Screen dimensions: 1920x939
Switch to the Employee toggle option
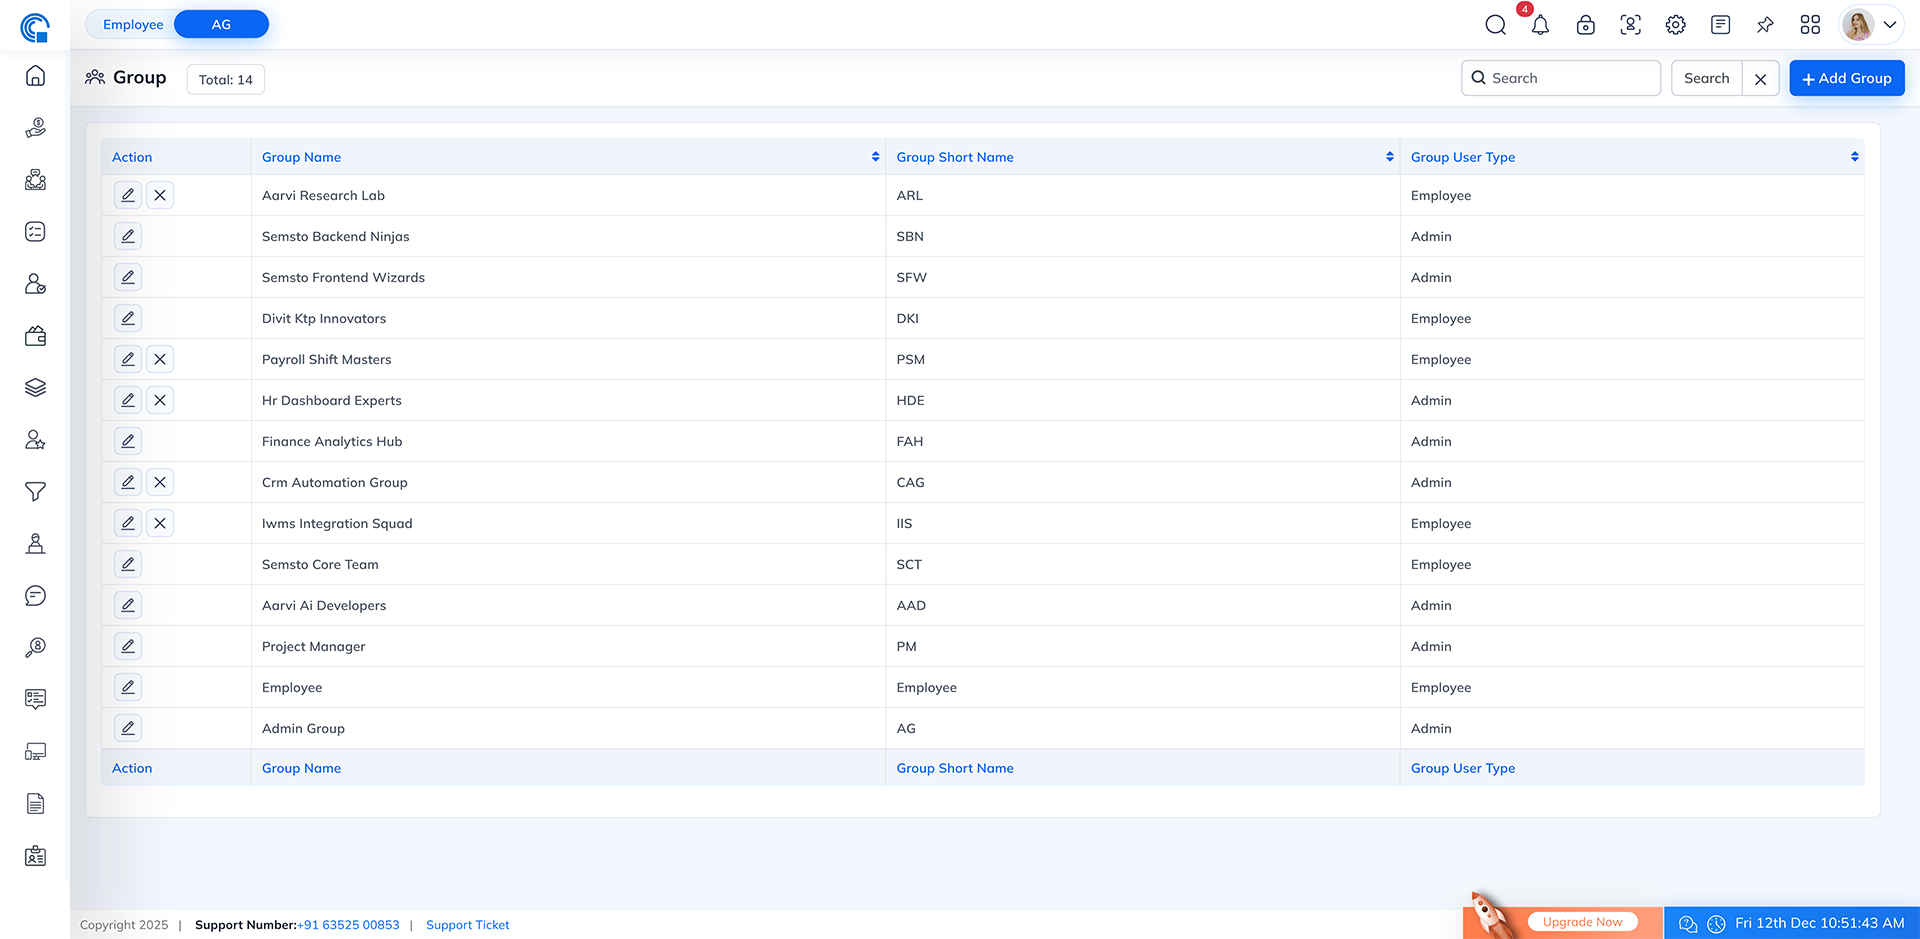pos(133,24)
